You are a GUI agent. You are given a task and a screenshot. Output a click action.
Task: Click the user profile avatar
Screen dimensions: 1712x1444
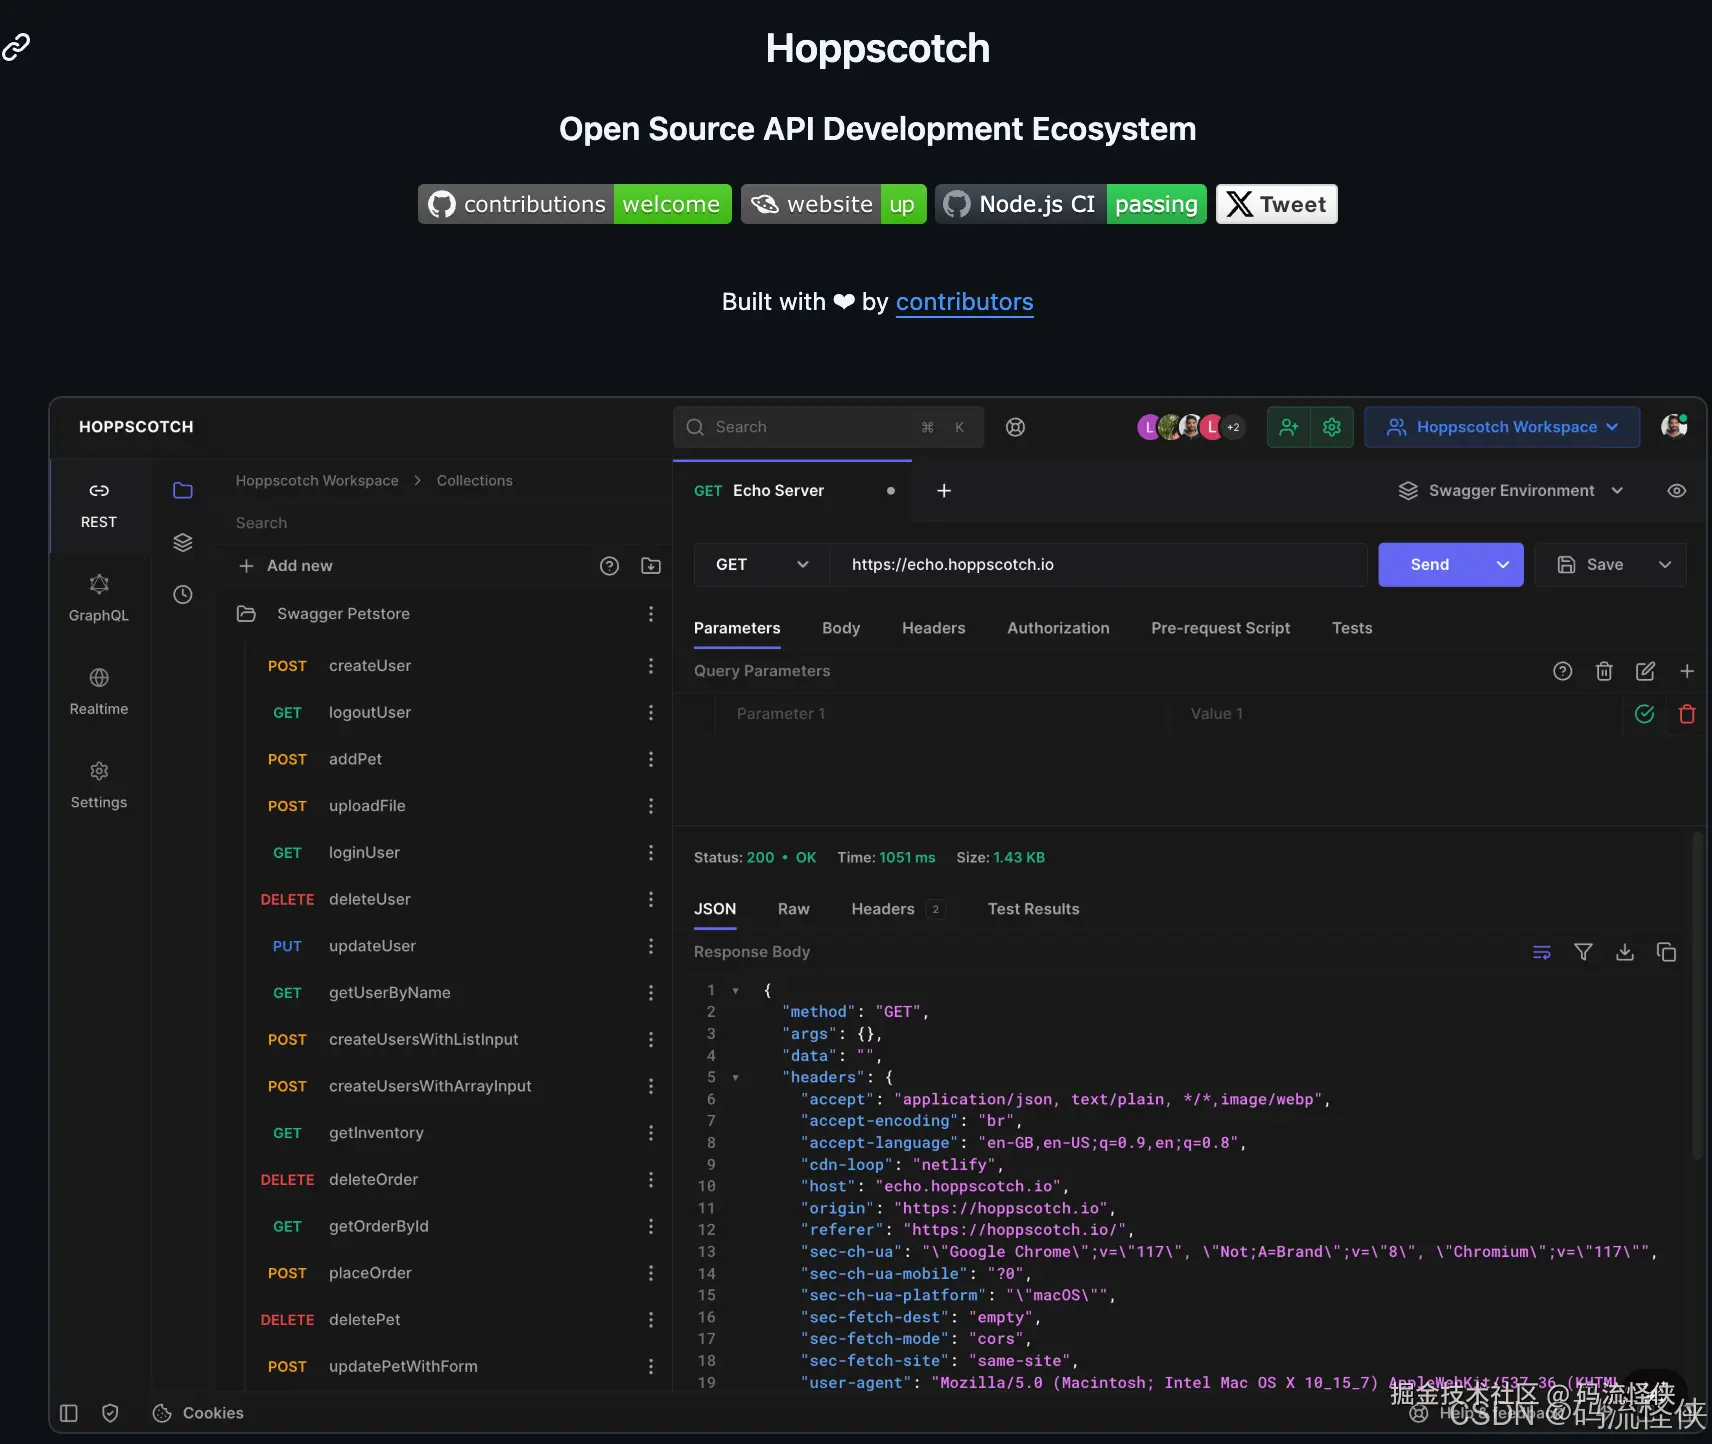pos(1674,426)
